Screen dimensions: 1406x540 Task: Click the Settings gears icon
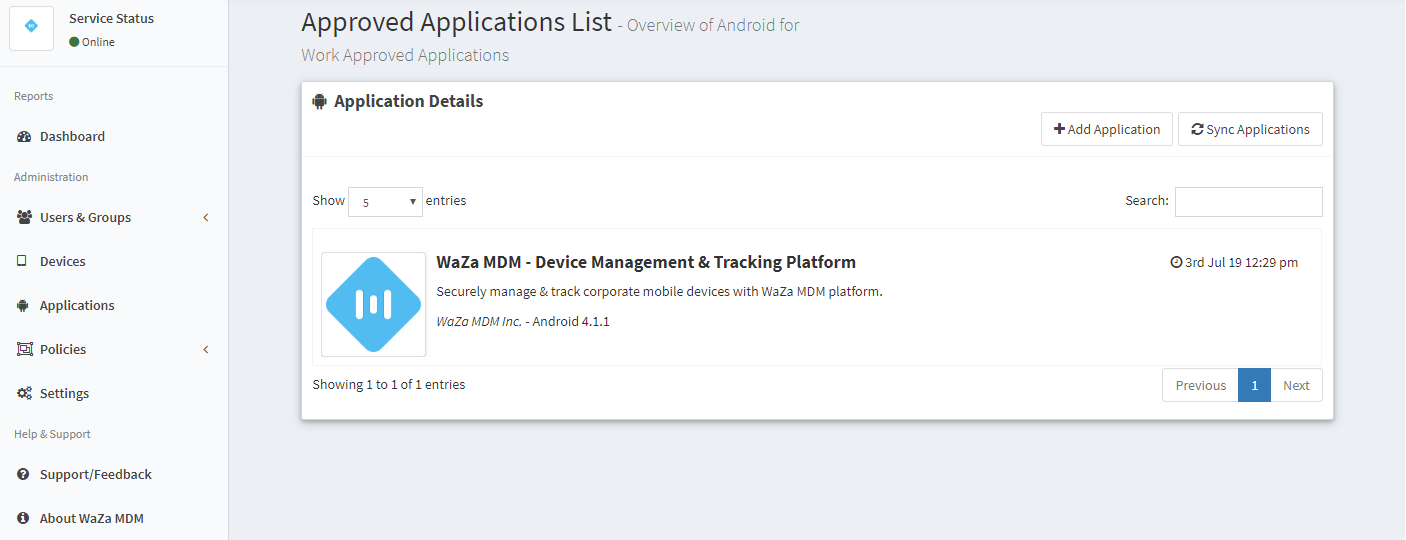25,393
